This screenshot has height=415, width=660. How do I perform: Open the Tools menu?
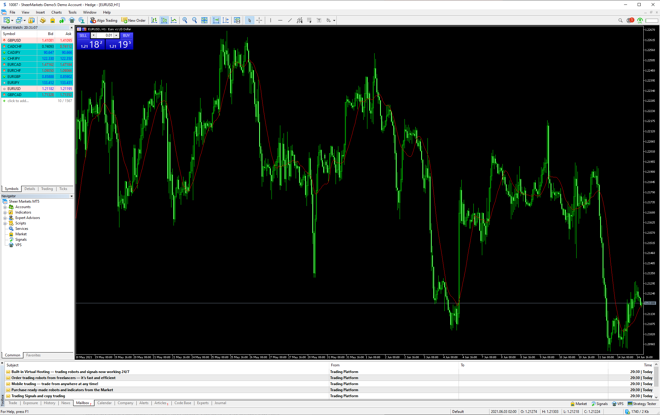(x=72, y=12)
